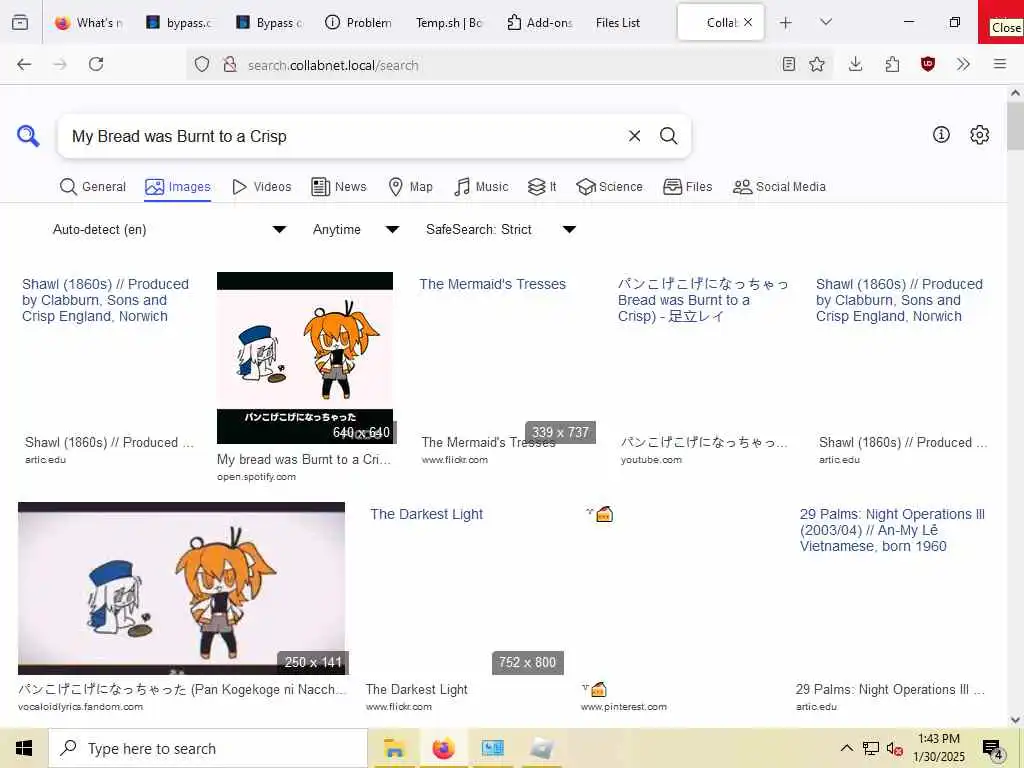
Task: Switch to General search category
Action: point(93,187)
